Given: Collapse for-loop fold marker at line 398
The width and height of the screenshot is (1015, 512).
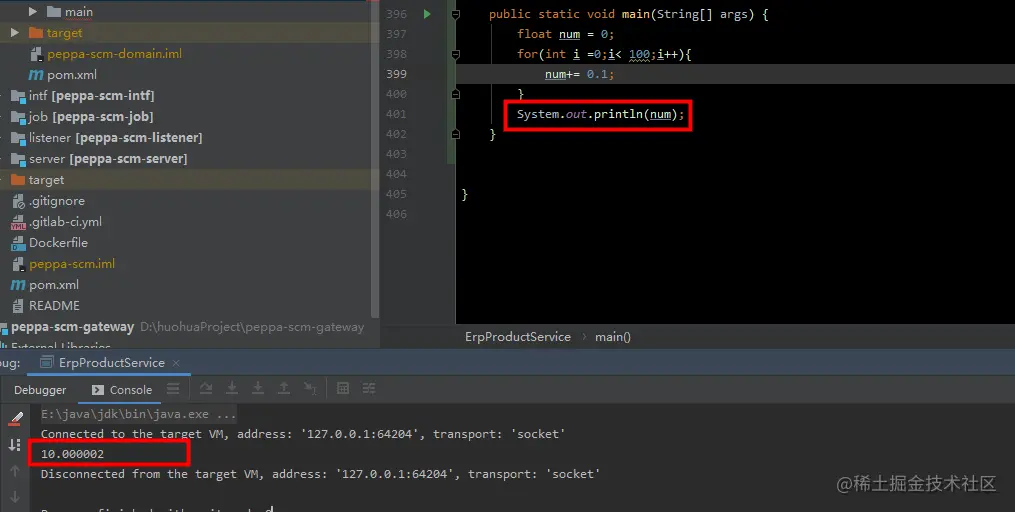Looking at the screenshot, I should pyautogui.click(x=456, y=54).
